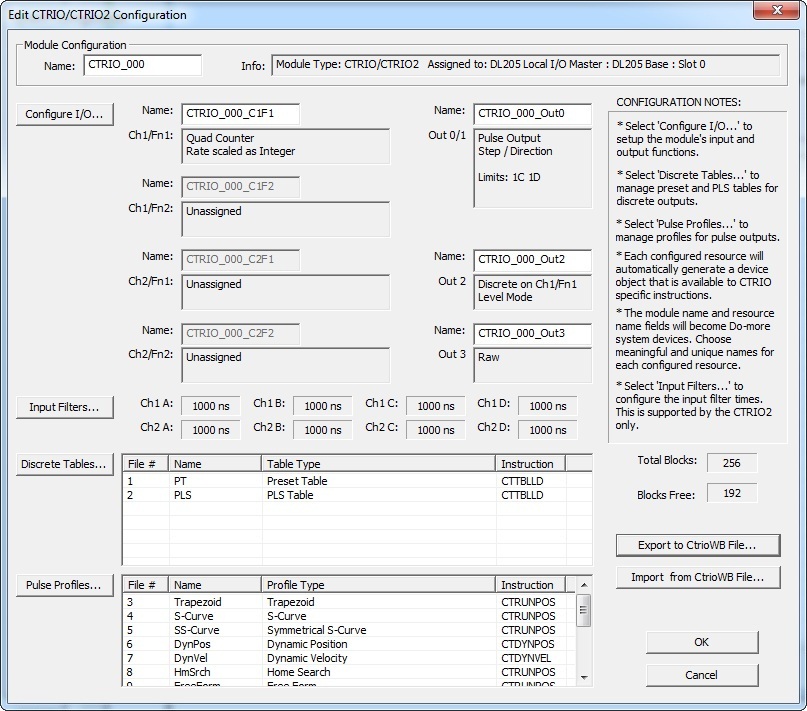This screenshot has width=807, height=711.
Task: Cancel the CTRIO configuration dialog
Action: click(x=701, y=675)
